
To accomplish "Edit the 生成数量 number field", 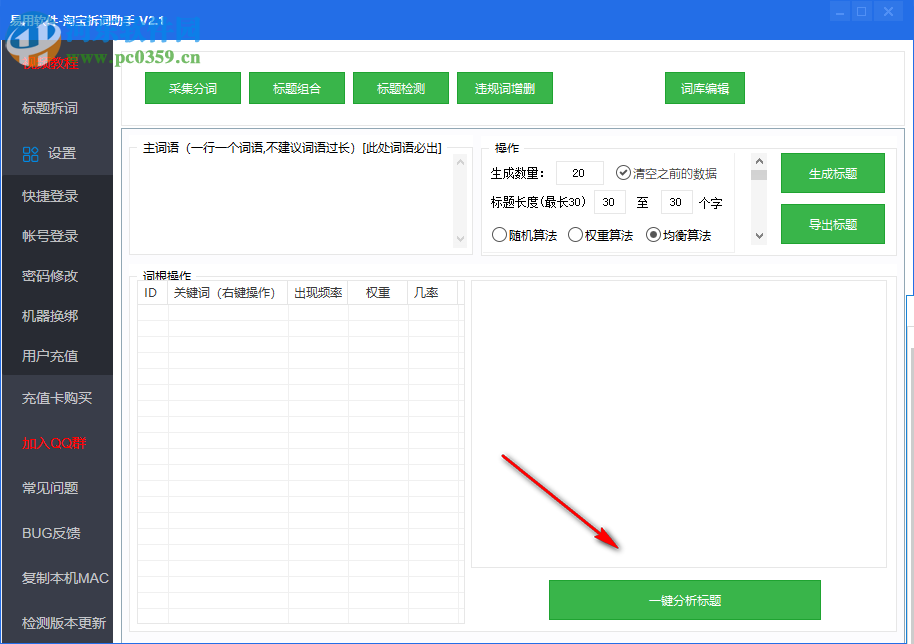I will pyautogui.click(x=579, y=172).
